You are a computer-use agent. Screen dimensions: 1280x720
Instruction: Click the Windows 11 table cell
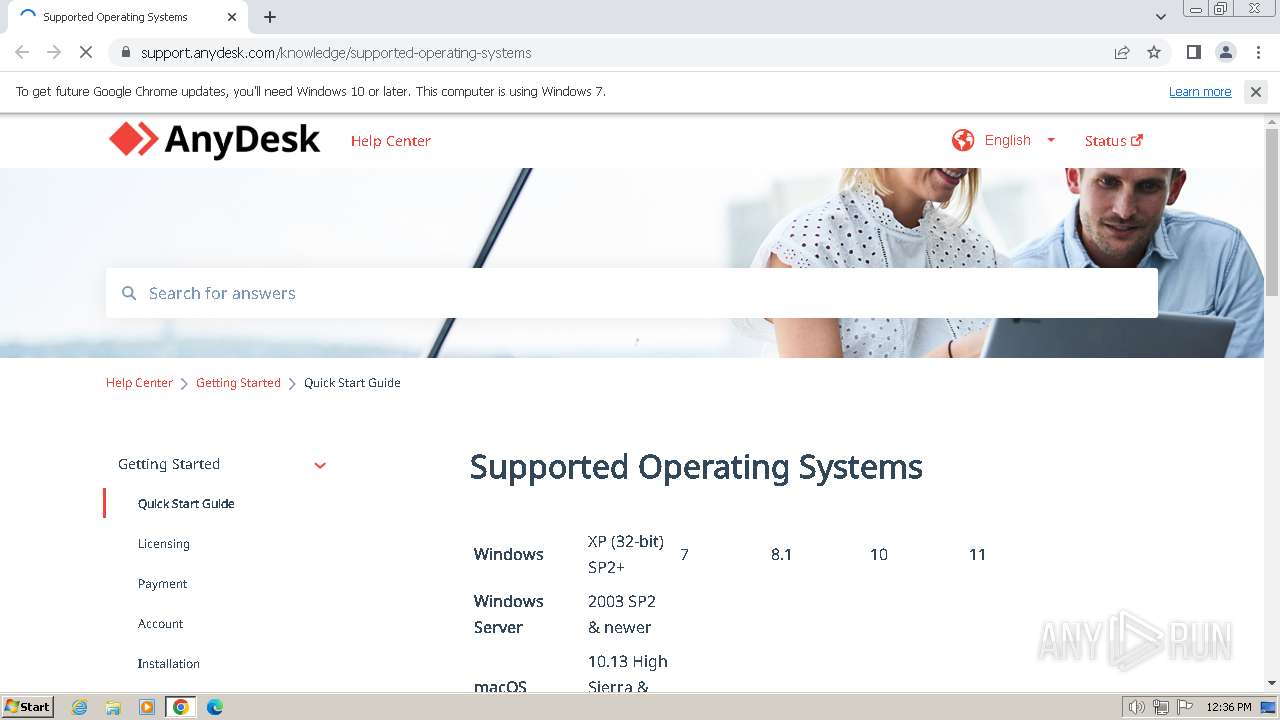(x=978, y=555)
